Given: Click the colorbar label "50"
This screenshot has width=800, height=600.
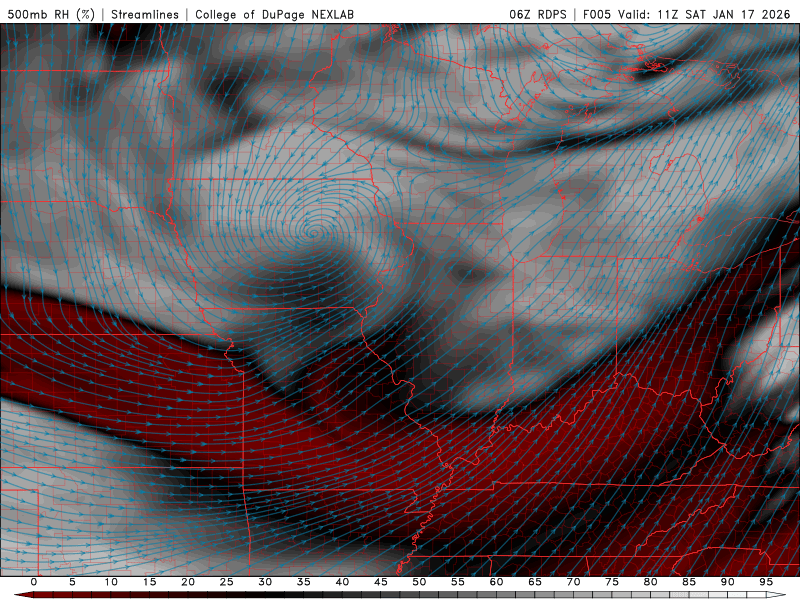Looking at the screenshot, I should click(419, 582).
